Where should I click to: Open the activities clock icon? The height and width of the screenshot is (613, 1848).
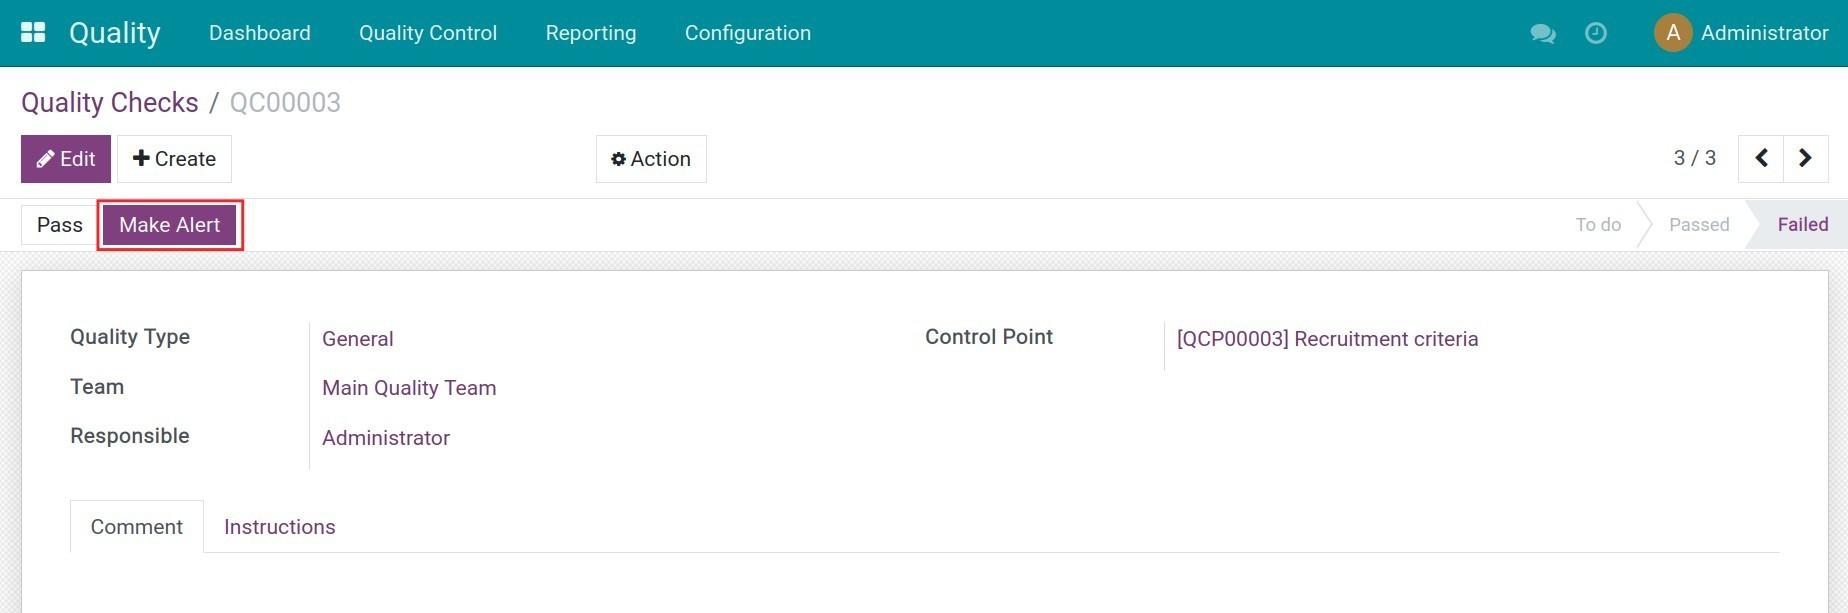[1596, 33]
